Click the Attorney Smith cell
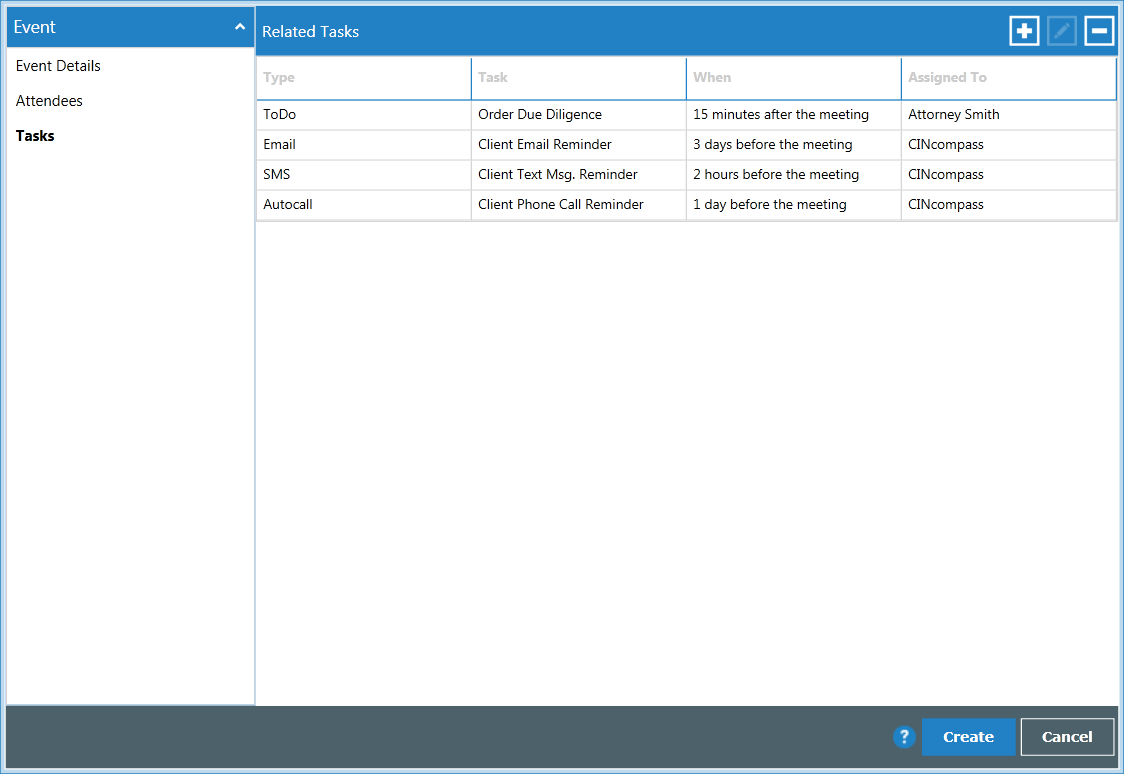The width and height of the screenshot is (1124, 774). (x=953, y=114)
